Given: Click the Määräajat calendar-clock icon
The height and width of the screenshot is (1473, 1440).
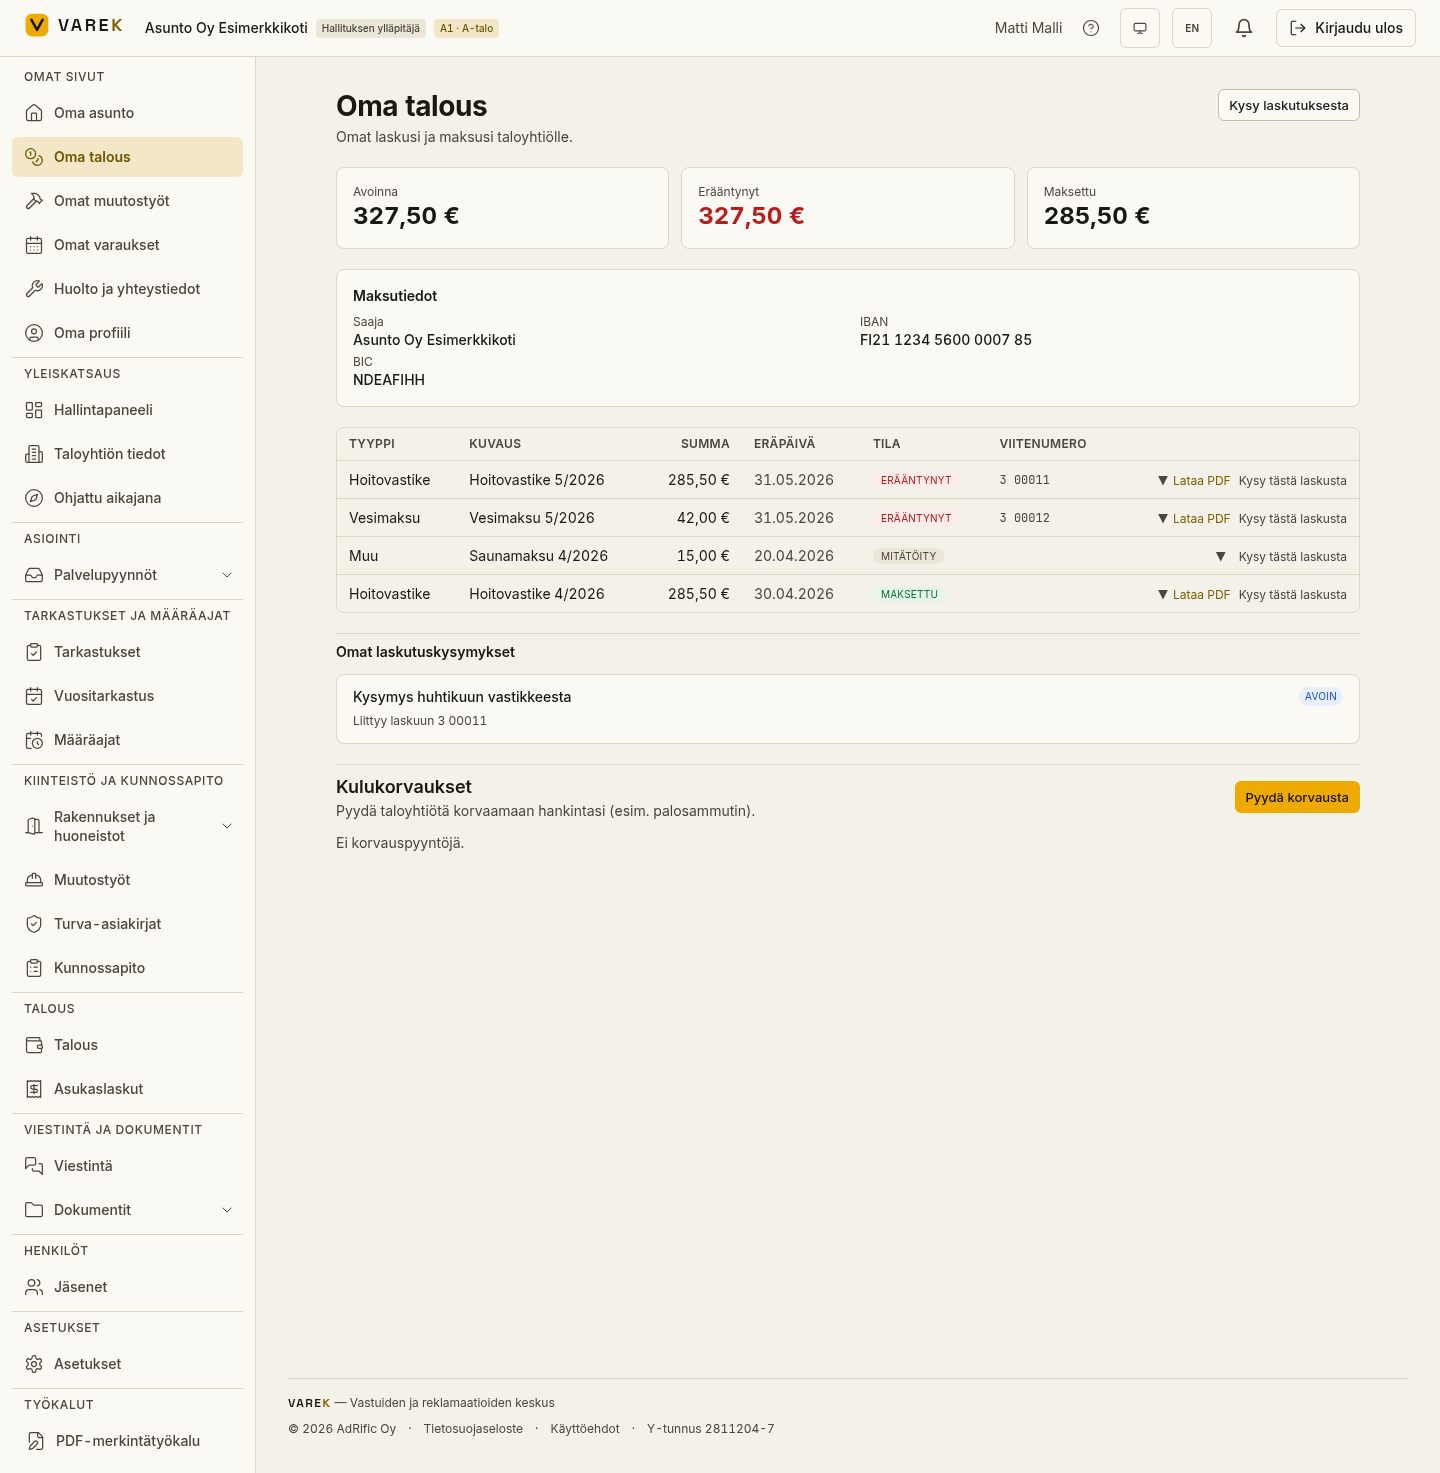Looking at the screenshot, I should (x=34, y=740).
